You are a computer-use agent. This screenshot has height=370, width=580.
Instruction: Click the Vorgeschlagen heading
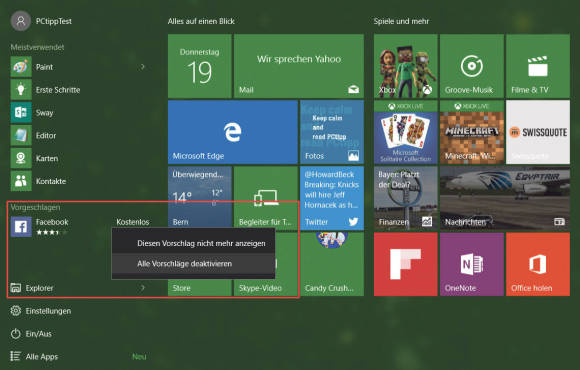(x=35, y=207)
